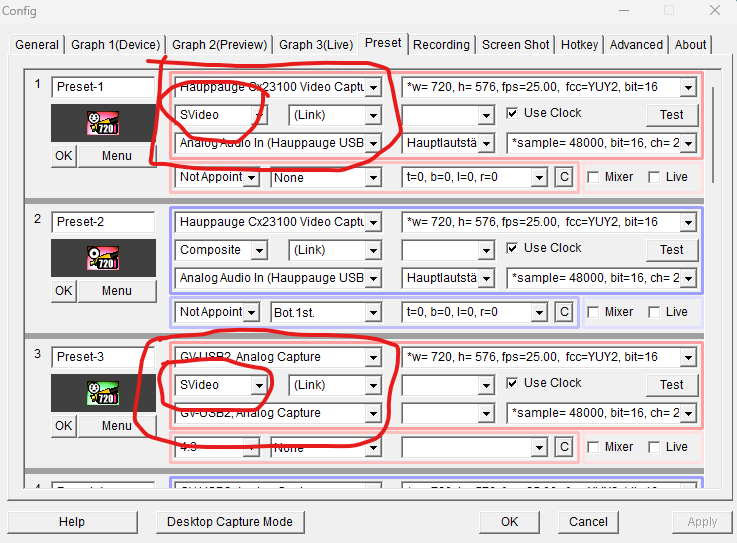Viewport: 737px width, 543px height.
Task: Click the Preset-2 name field
Action: click(x=103, y=222)
